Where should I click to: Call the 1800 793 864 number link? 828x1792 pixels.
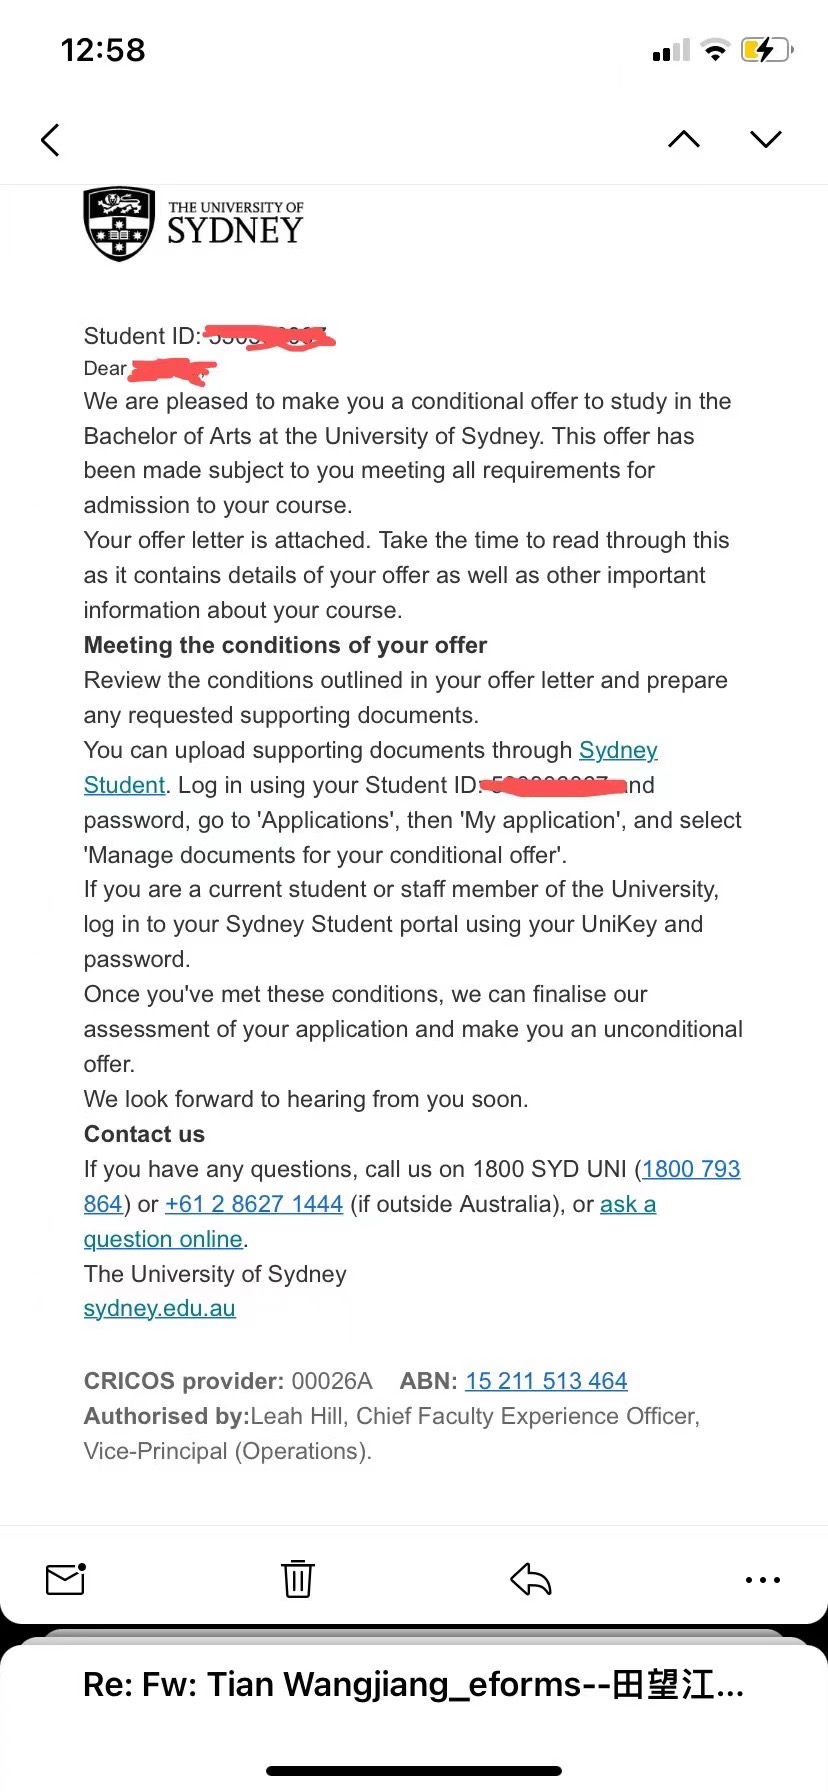(691, 1169)
